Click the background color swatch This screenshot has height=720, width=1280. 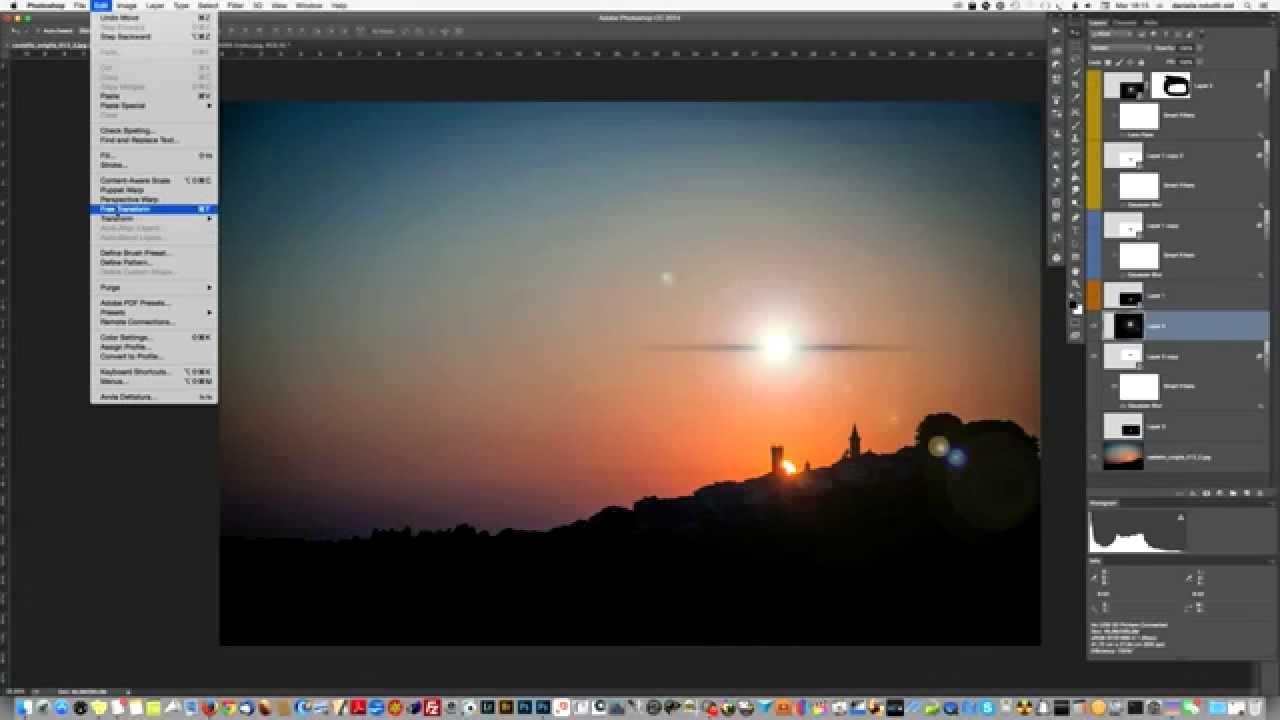1078,311
